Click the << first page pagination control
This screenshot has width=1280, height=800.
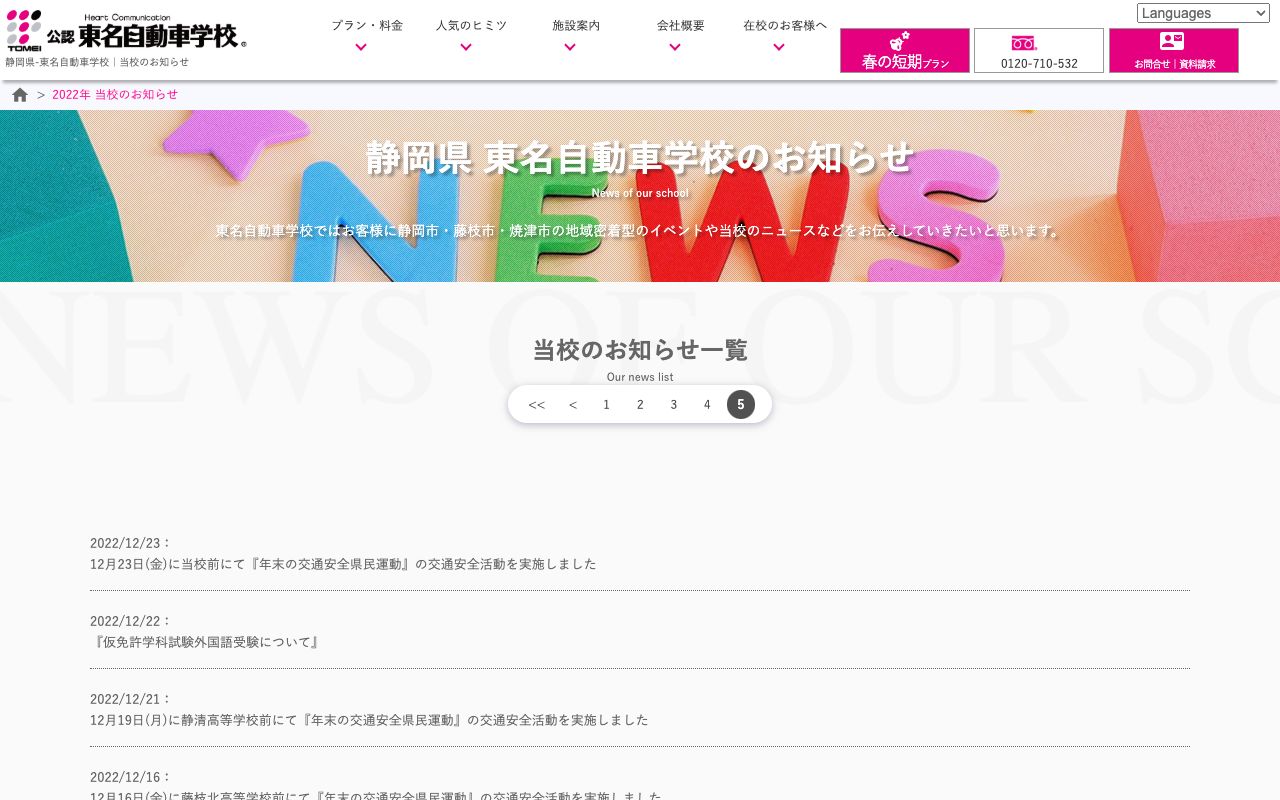pos(536,404)
